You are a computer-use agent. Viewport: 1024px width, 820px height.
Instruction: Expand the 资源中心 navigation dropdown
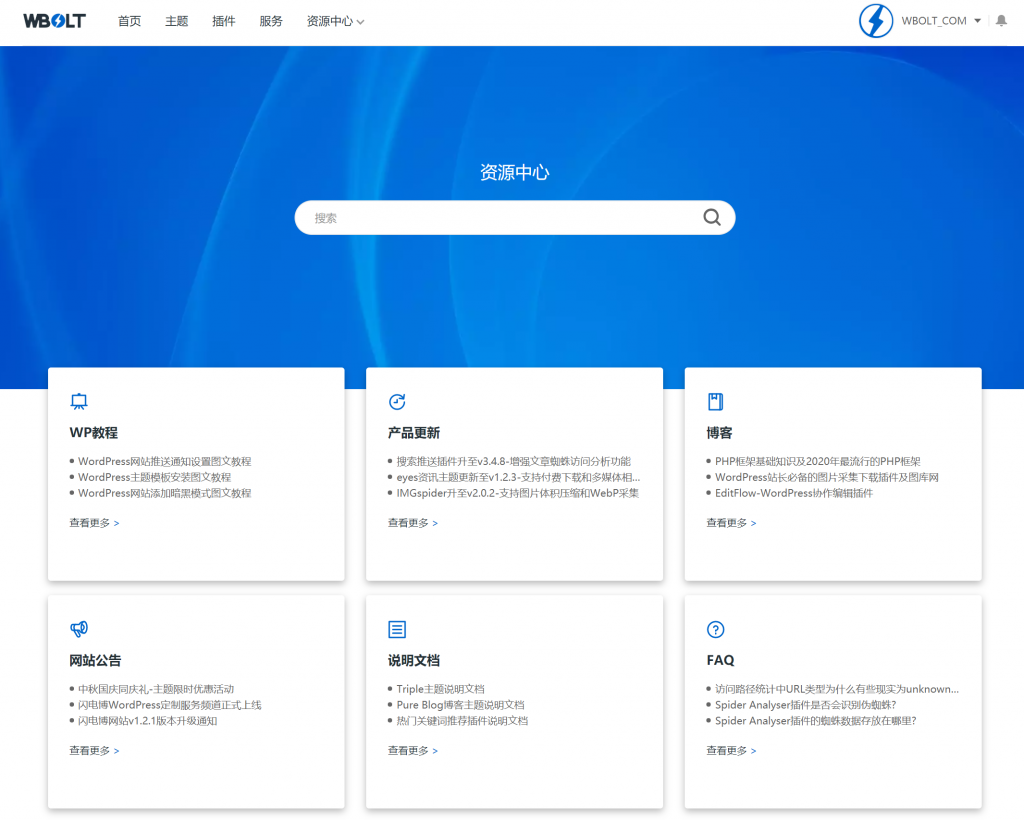point(335,20)
